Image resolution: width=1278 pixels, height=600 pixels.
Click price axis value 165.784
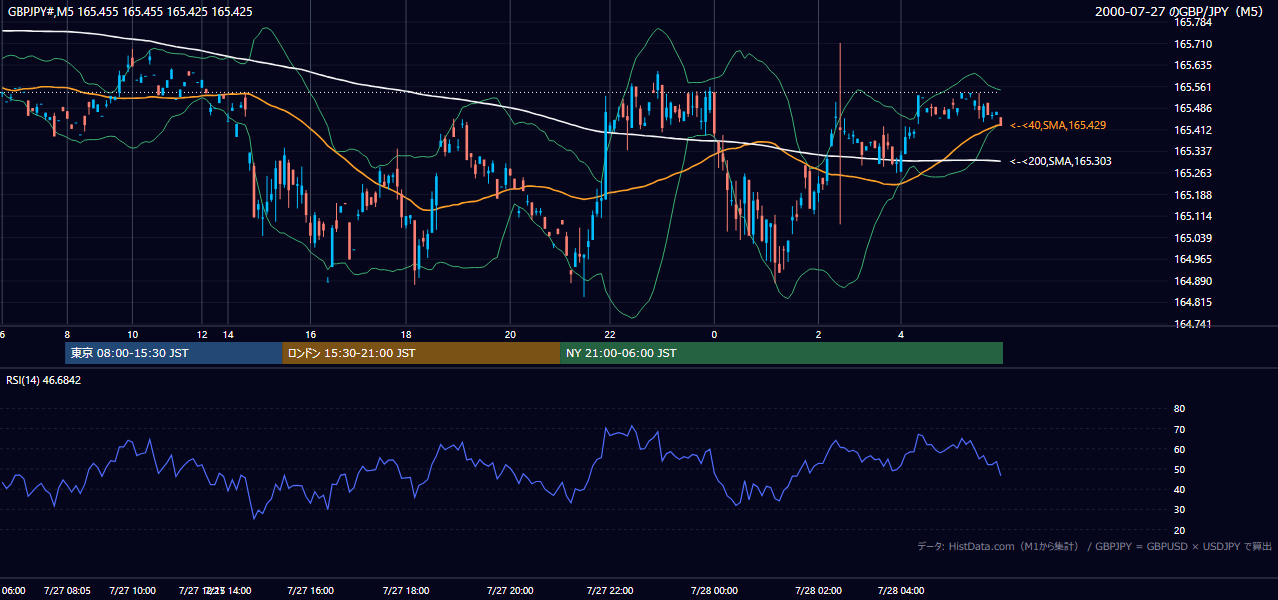tap(1193, 22)
